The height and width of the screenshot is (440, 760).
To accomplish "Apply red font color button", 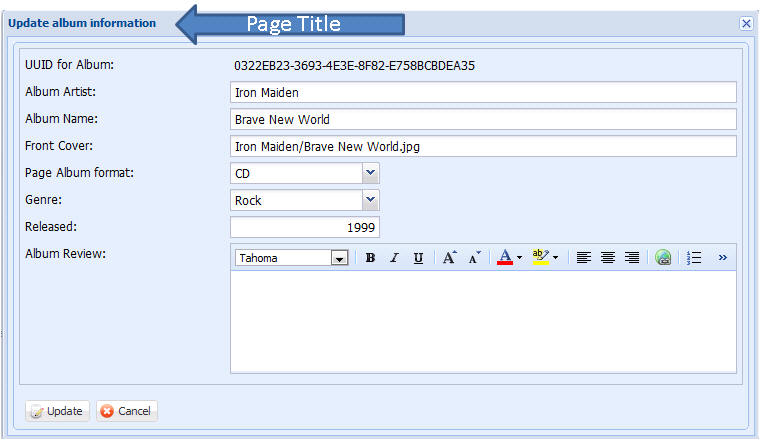I will click(x=505, y=257).
